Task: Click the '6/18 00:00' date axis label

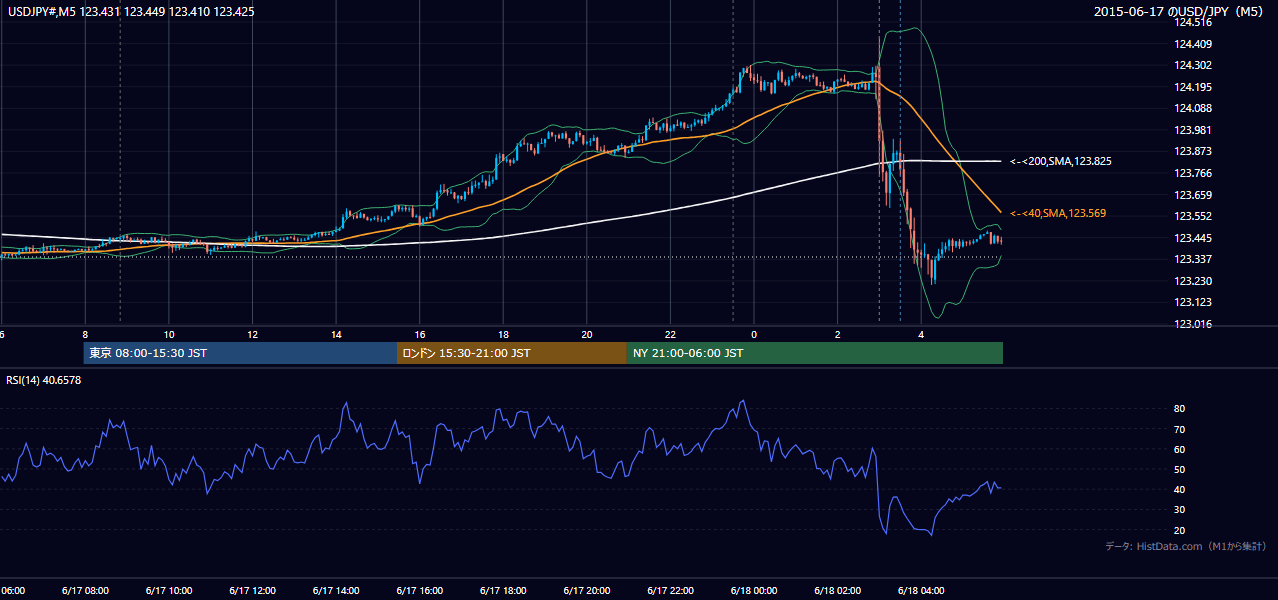Action: pyautogui.click(x=754, y=590)
